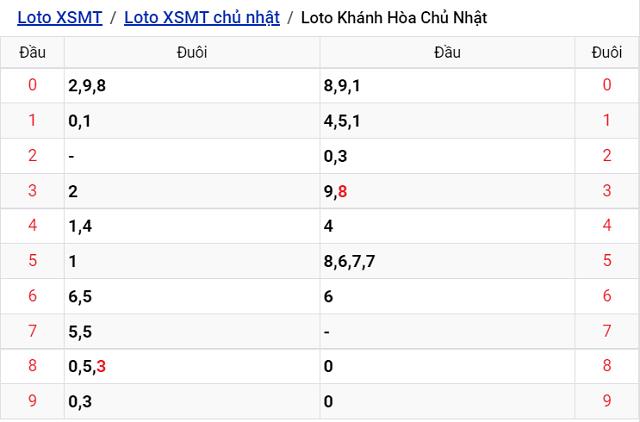Click the right Đầu column header
This screenshot has width=640, height=422.
(447, 53)
